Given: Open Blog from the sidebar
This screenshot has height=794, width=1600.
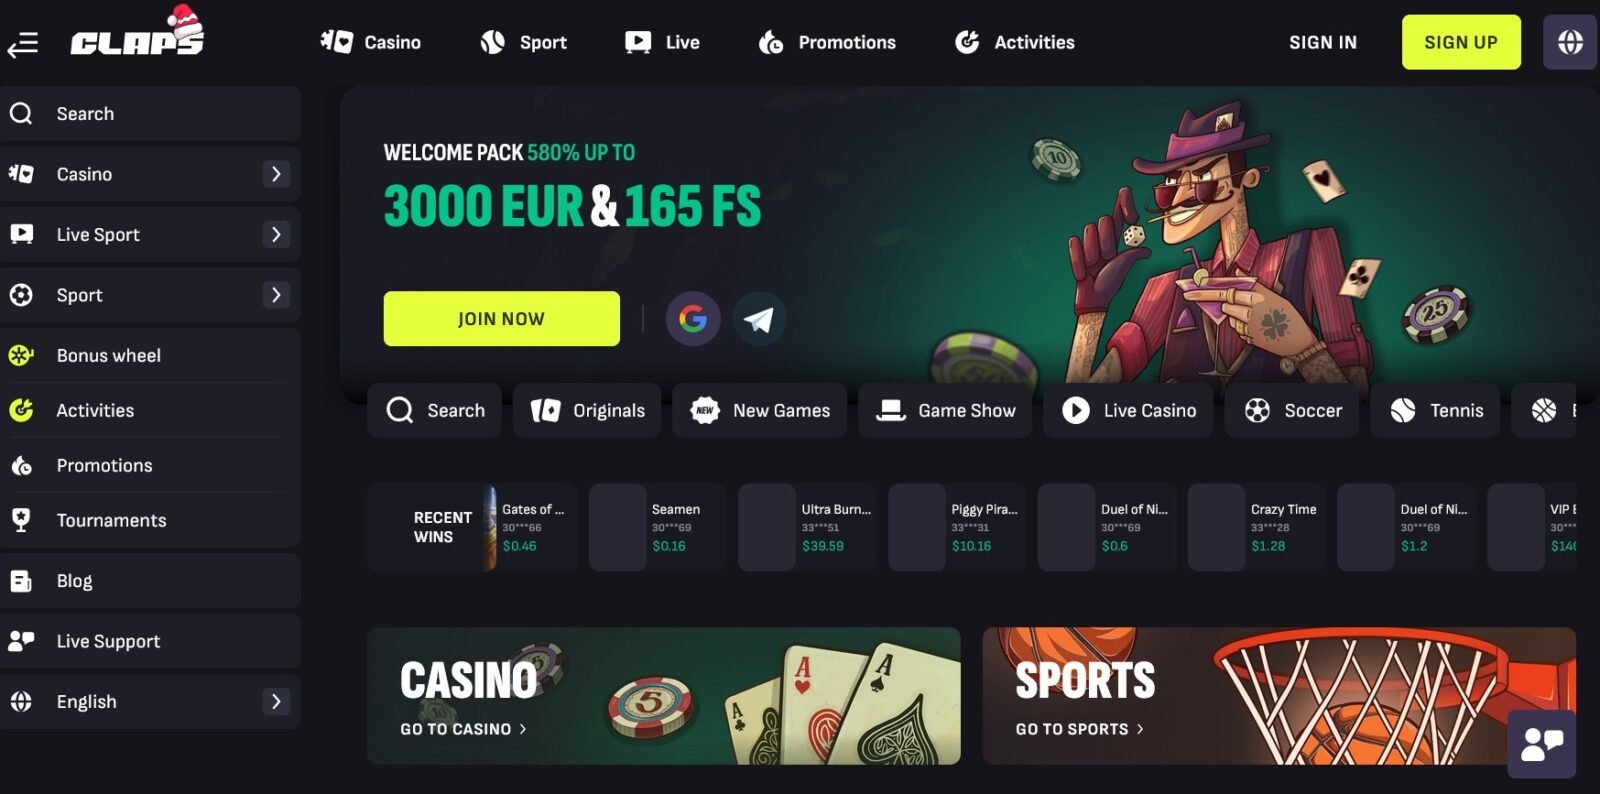Looking at the screenshot, I should click(150, 581).
